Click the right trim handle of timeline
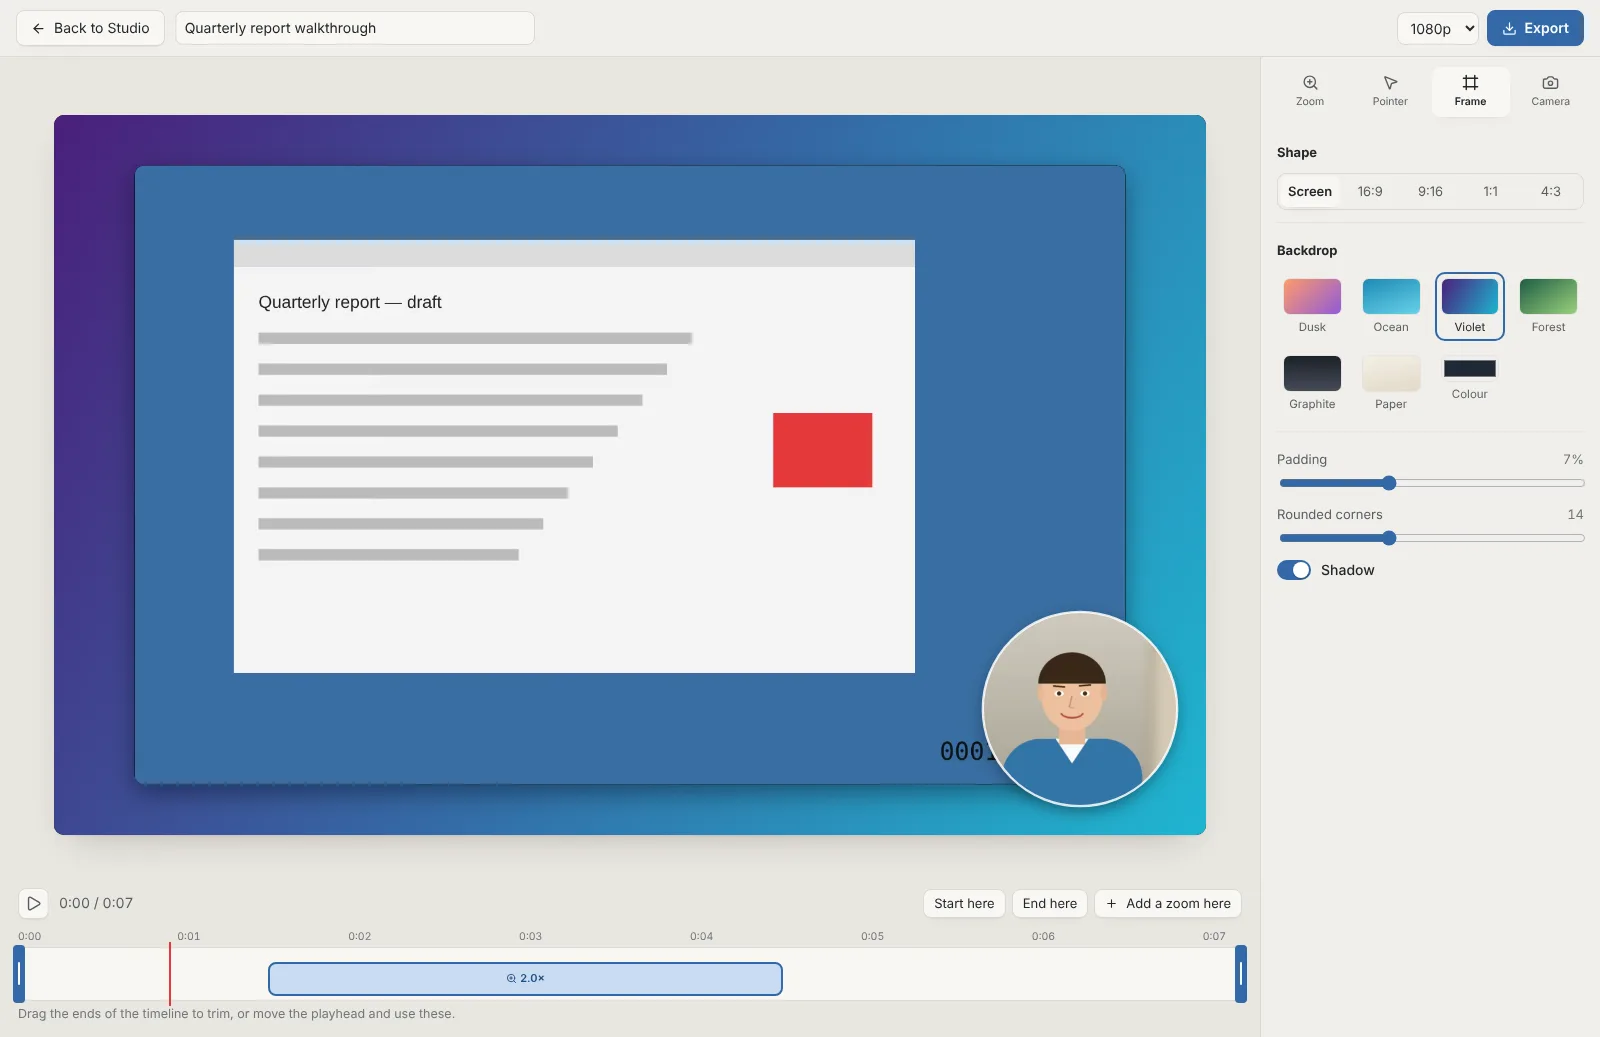Image resolution: width=1600 pixels, height=1037 pixels. [1241, 973]
